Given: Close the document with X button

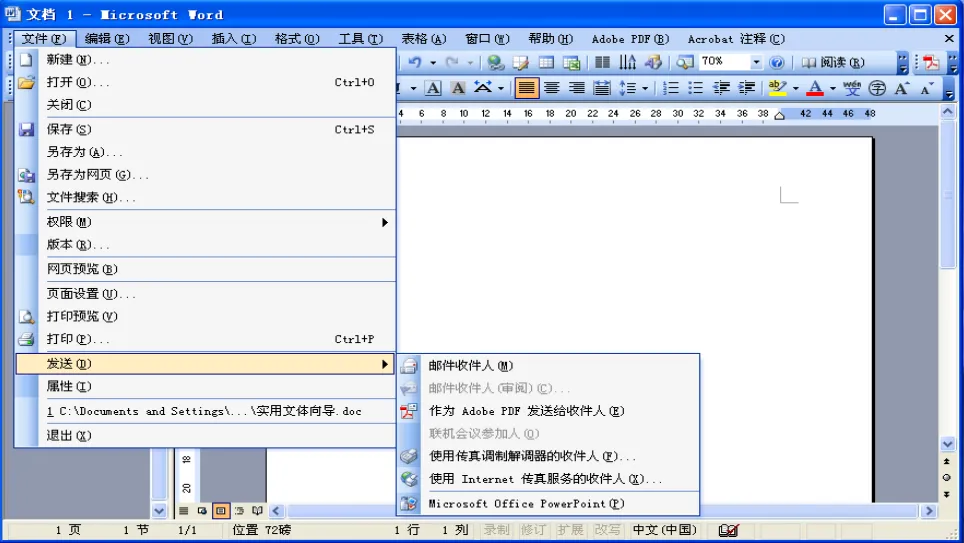Looking at the screenshot, I should pos(949,39).
